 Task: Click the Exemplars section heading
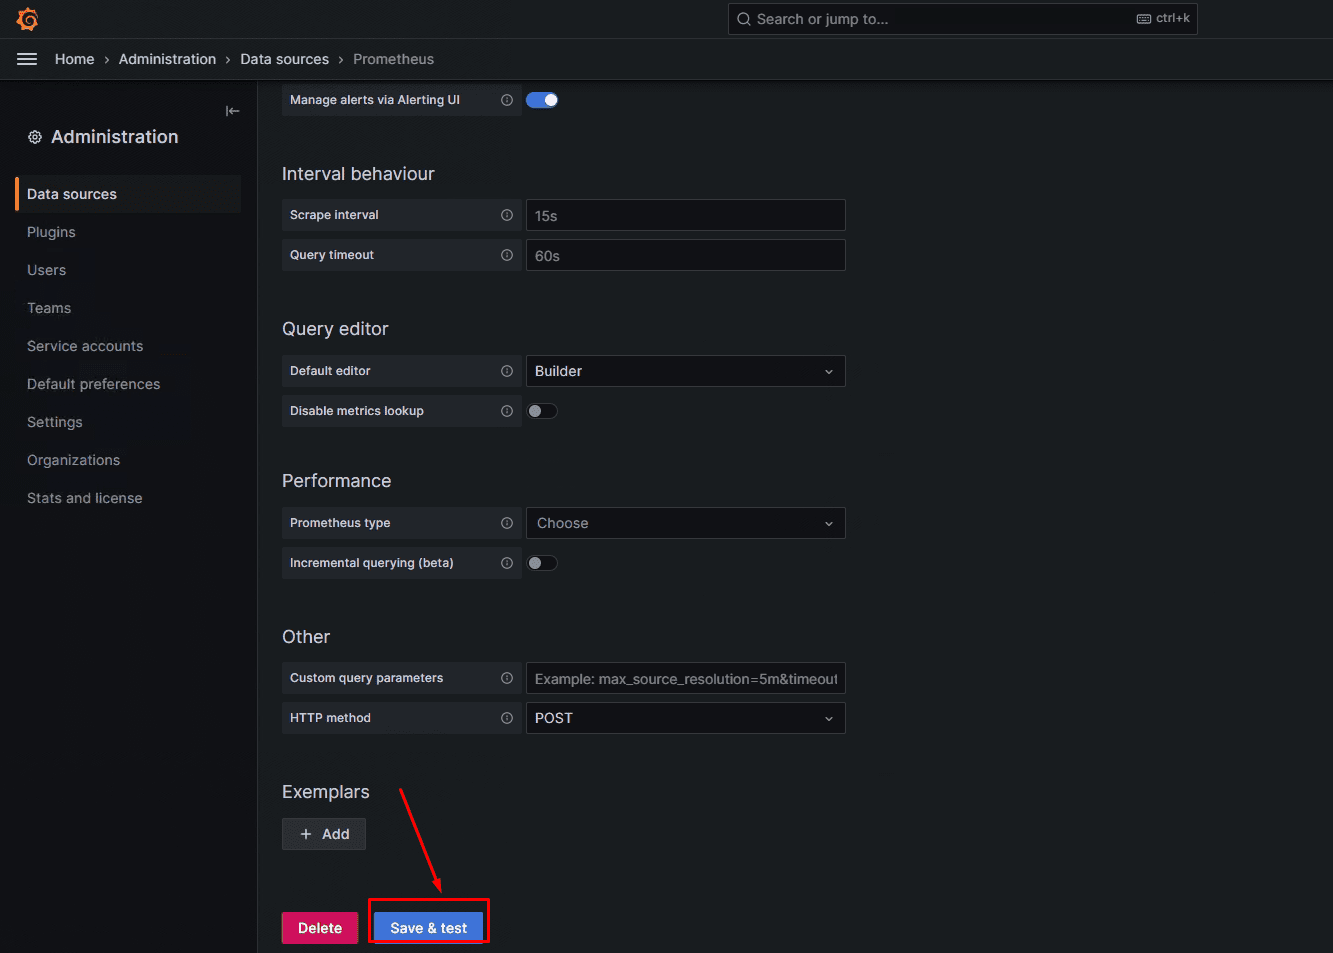point(326,792)
